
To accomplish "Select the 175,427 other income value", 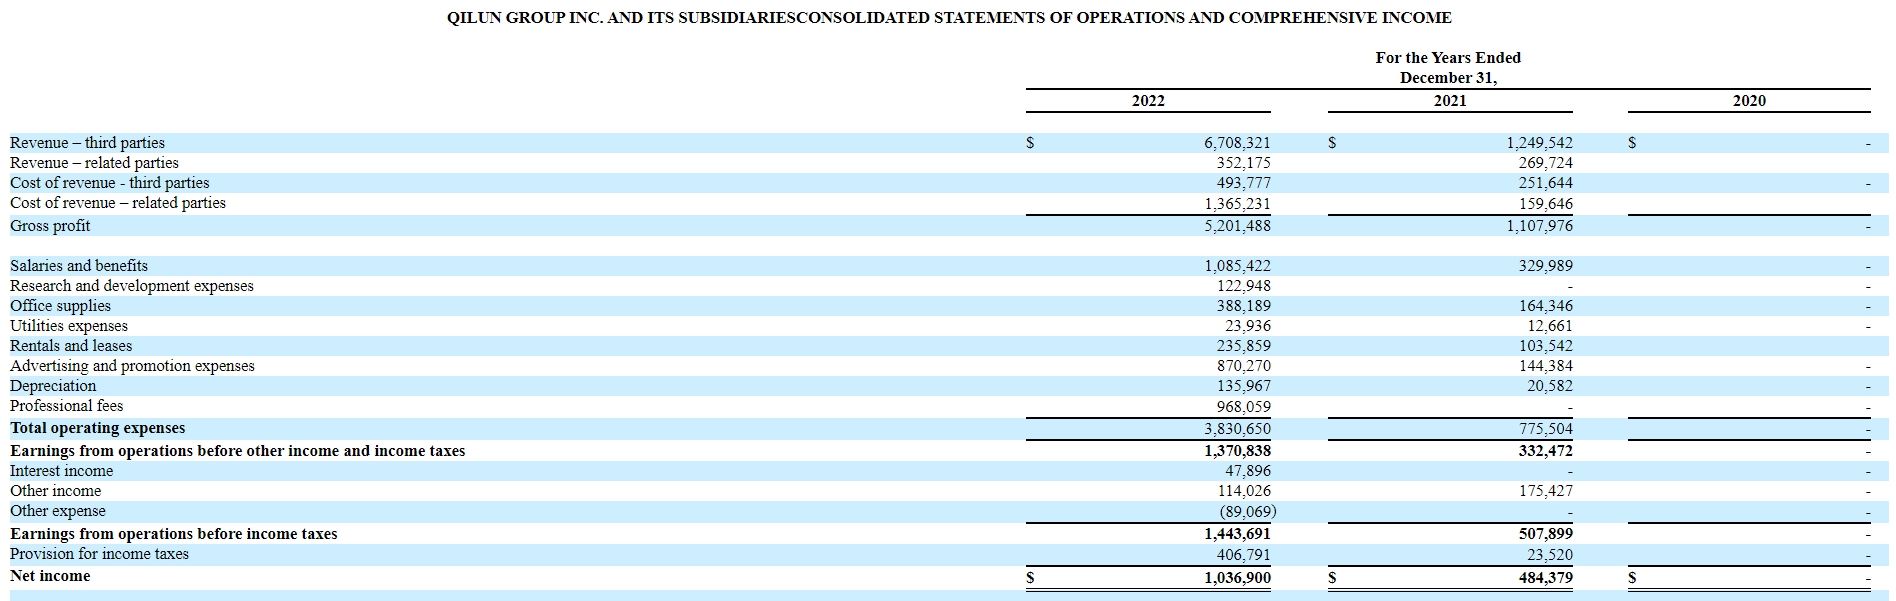I will point(1545,491).
